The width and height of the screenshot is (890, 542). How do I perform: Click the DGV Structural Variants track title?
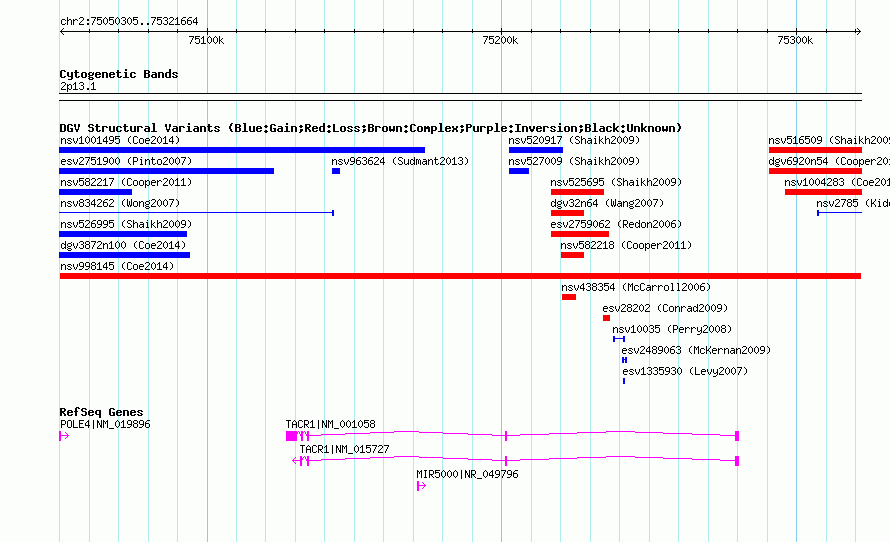370,128
